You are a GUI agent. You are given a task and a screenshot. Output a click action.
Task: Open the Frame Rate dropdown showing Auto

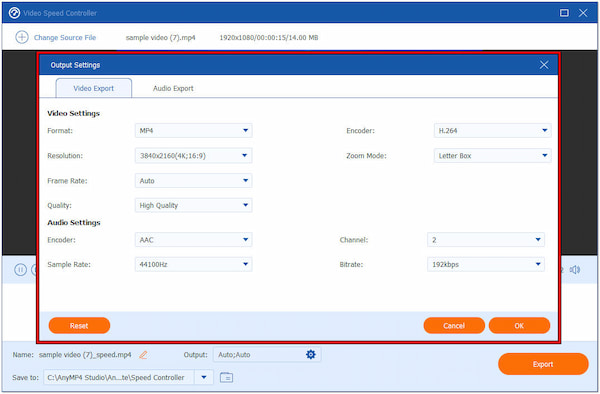click(194, 181)
